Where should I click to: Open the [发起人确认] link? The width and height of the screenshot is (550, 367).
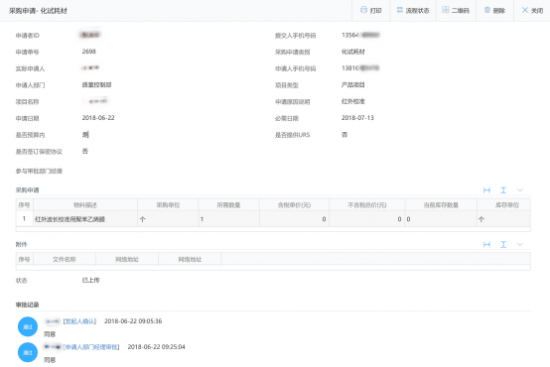pos(80,321)
